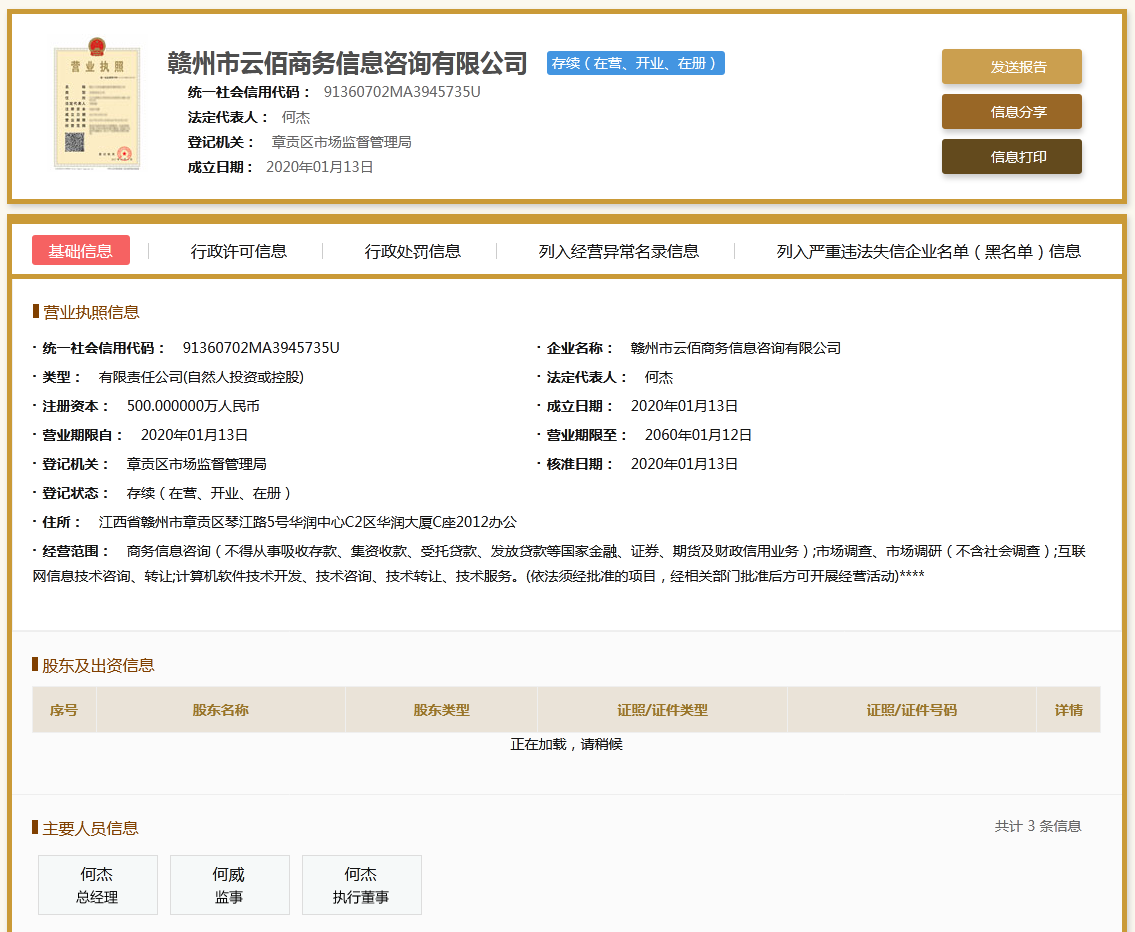The height and width of the screenshot is (932, 1135).
Task: Click the 正在加载，请稍候 loading message
Action: pyautogui.click(x=567, y=742)
